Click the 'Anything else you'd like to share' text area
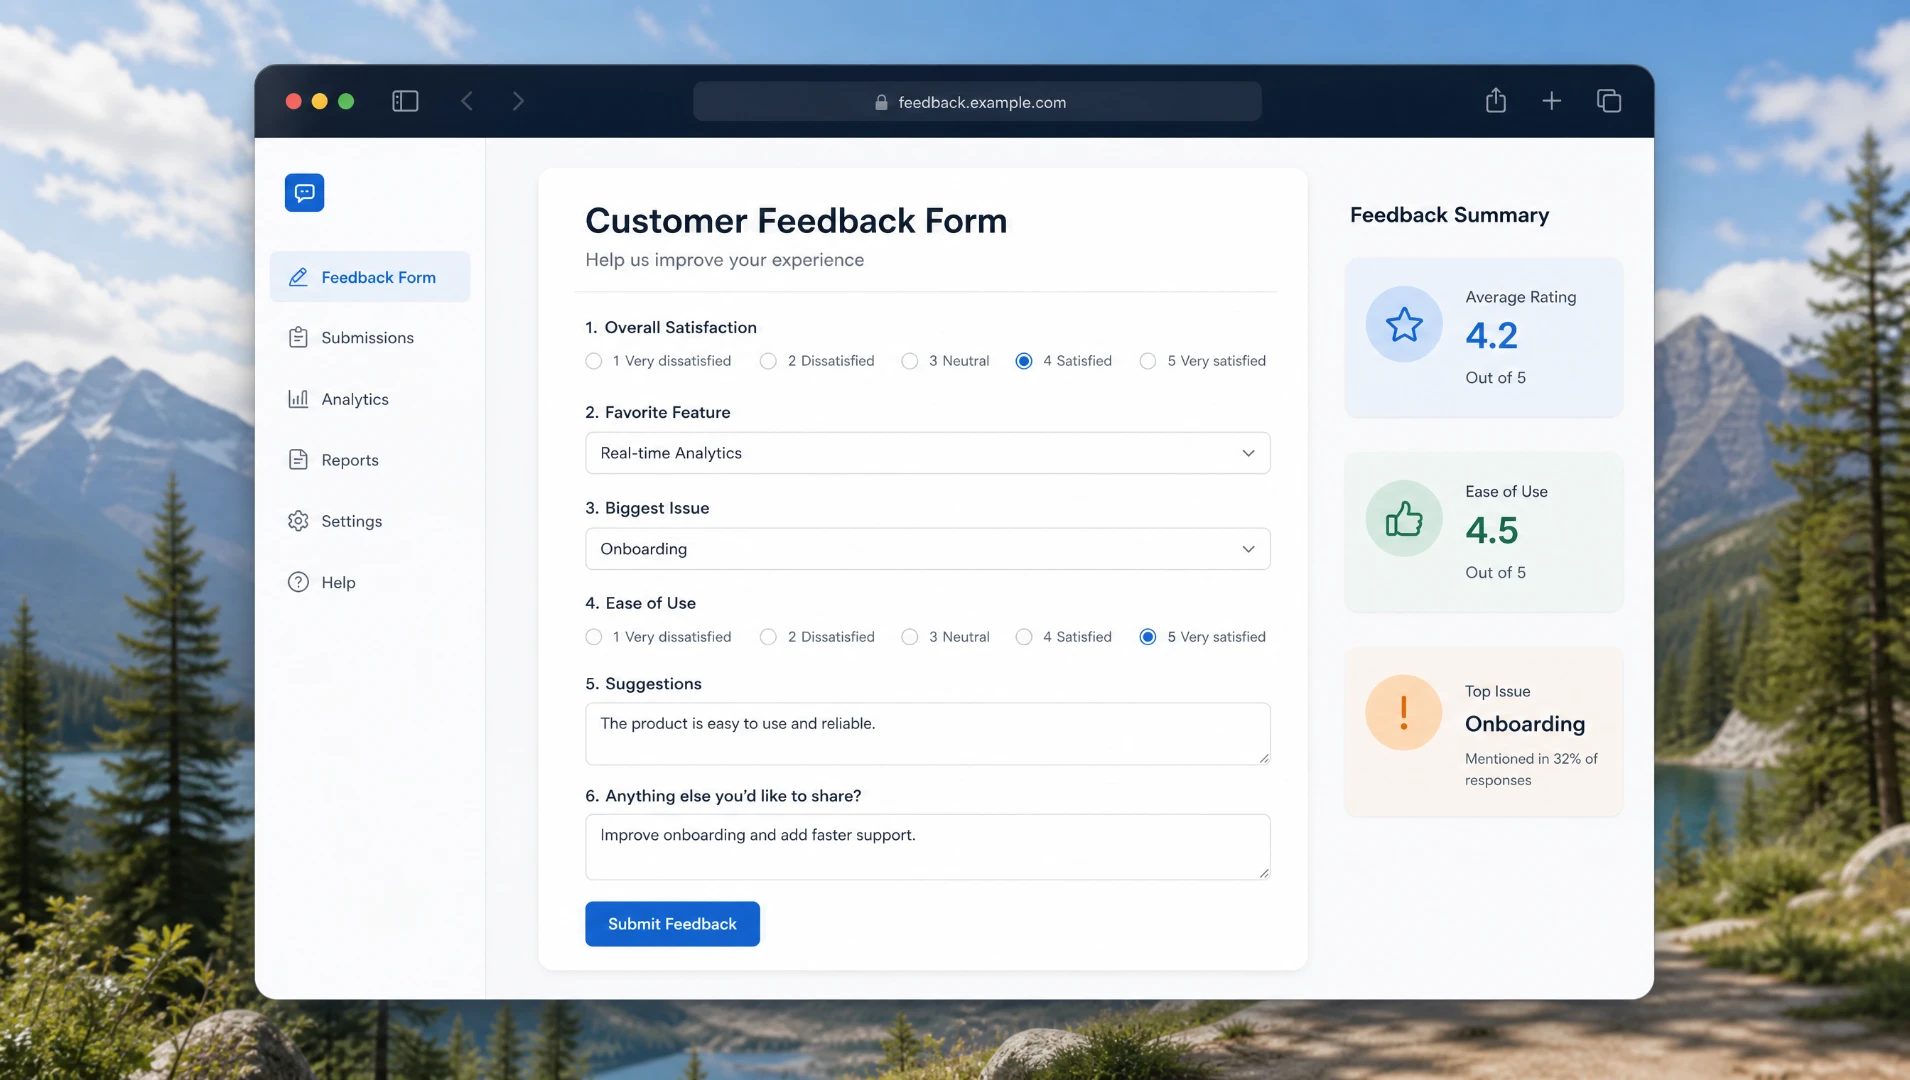1910x1080 pixels. pos(927,847)
